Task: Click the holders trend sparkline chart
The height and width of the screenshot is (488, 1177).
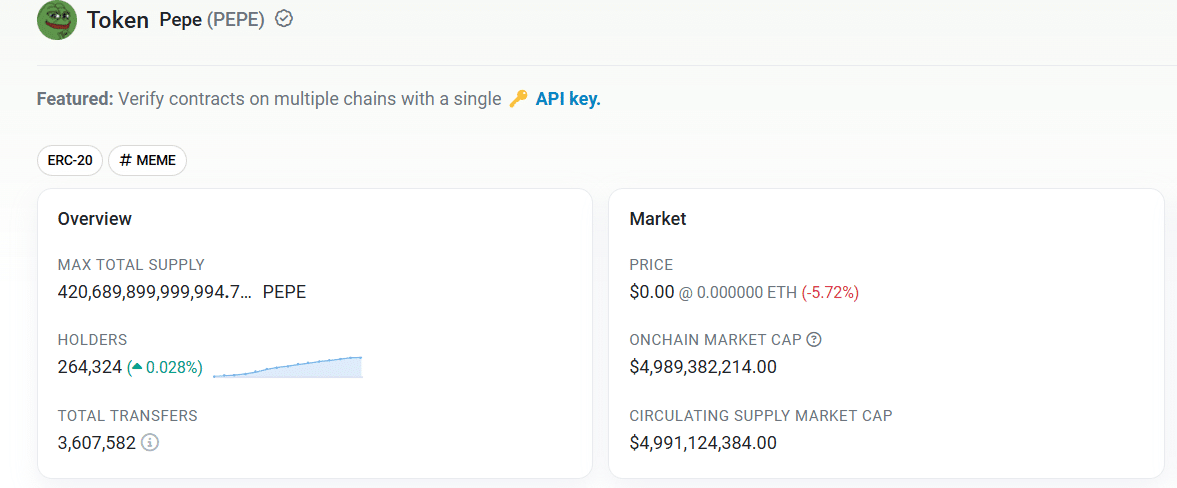Action: [287, 367]
